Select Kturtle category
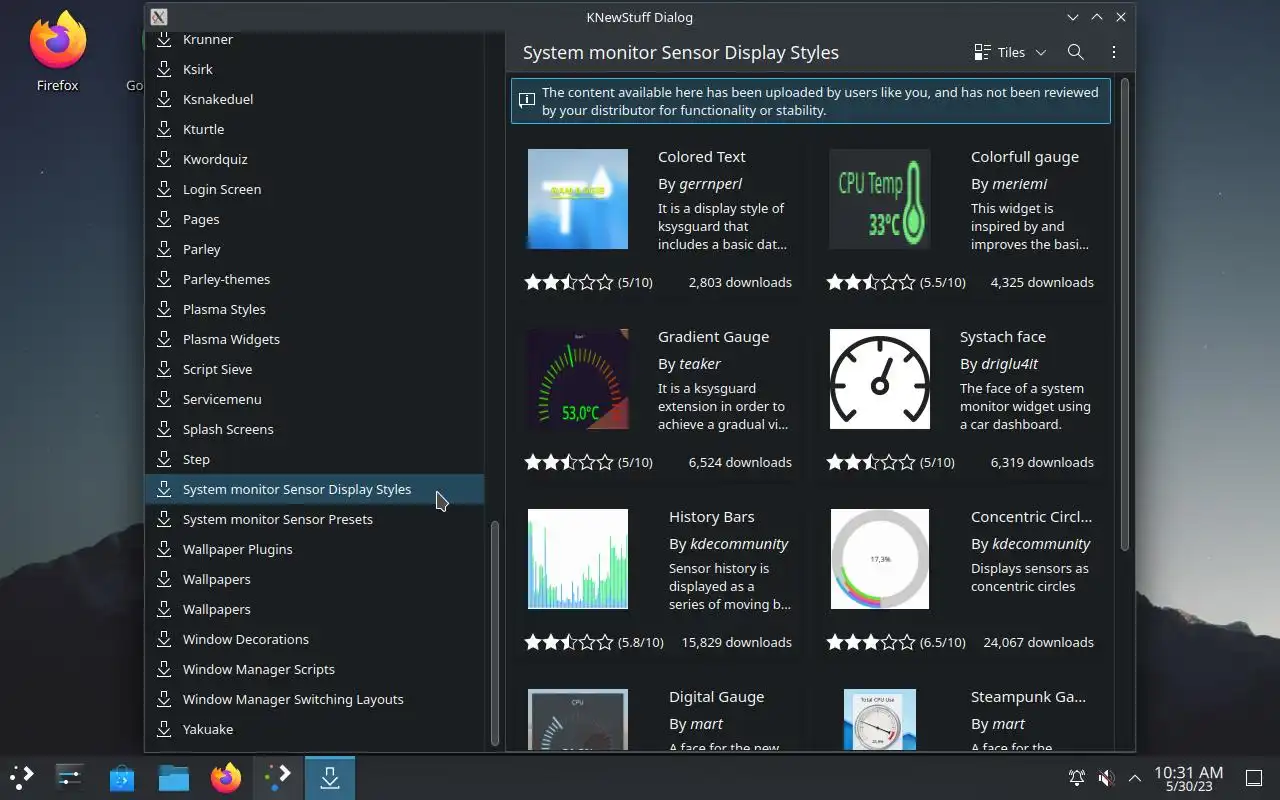The height and width of the screenshot is (800, 1280). [314, 129]
